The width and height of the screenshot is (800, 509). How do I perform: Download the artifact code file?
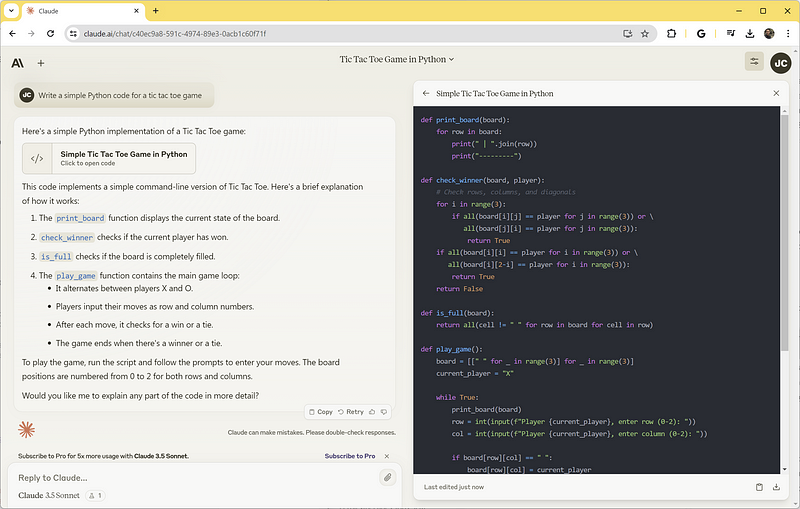[x=776, y=487]
